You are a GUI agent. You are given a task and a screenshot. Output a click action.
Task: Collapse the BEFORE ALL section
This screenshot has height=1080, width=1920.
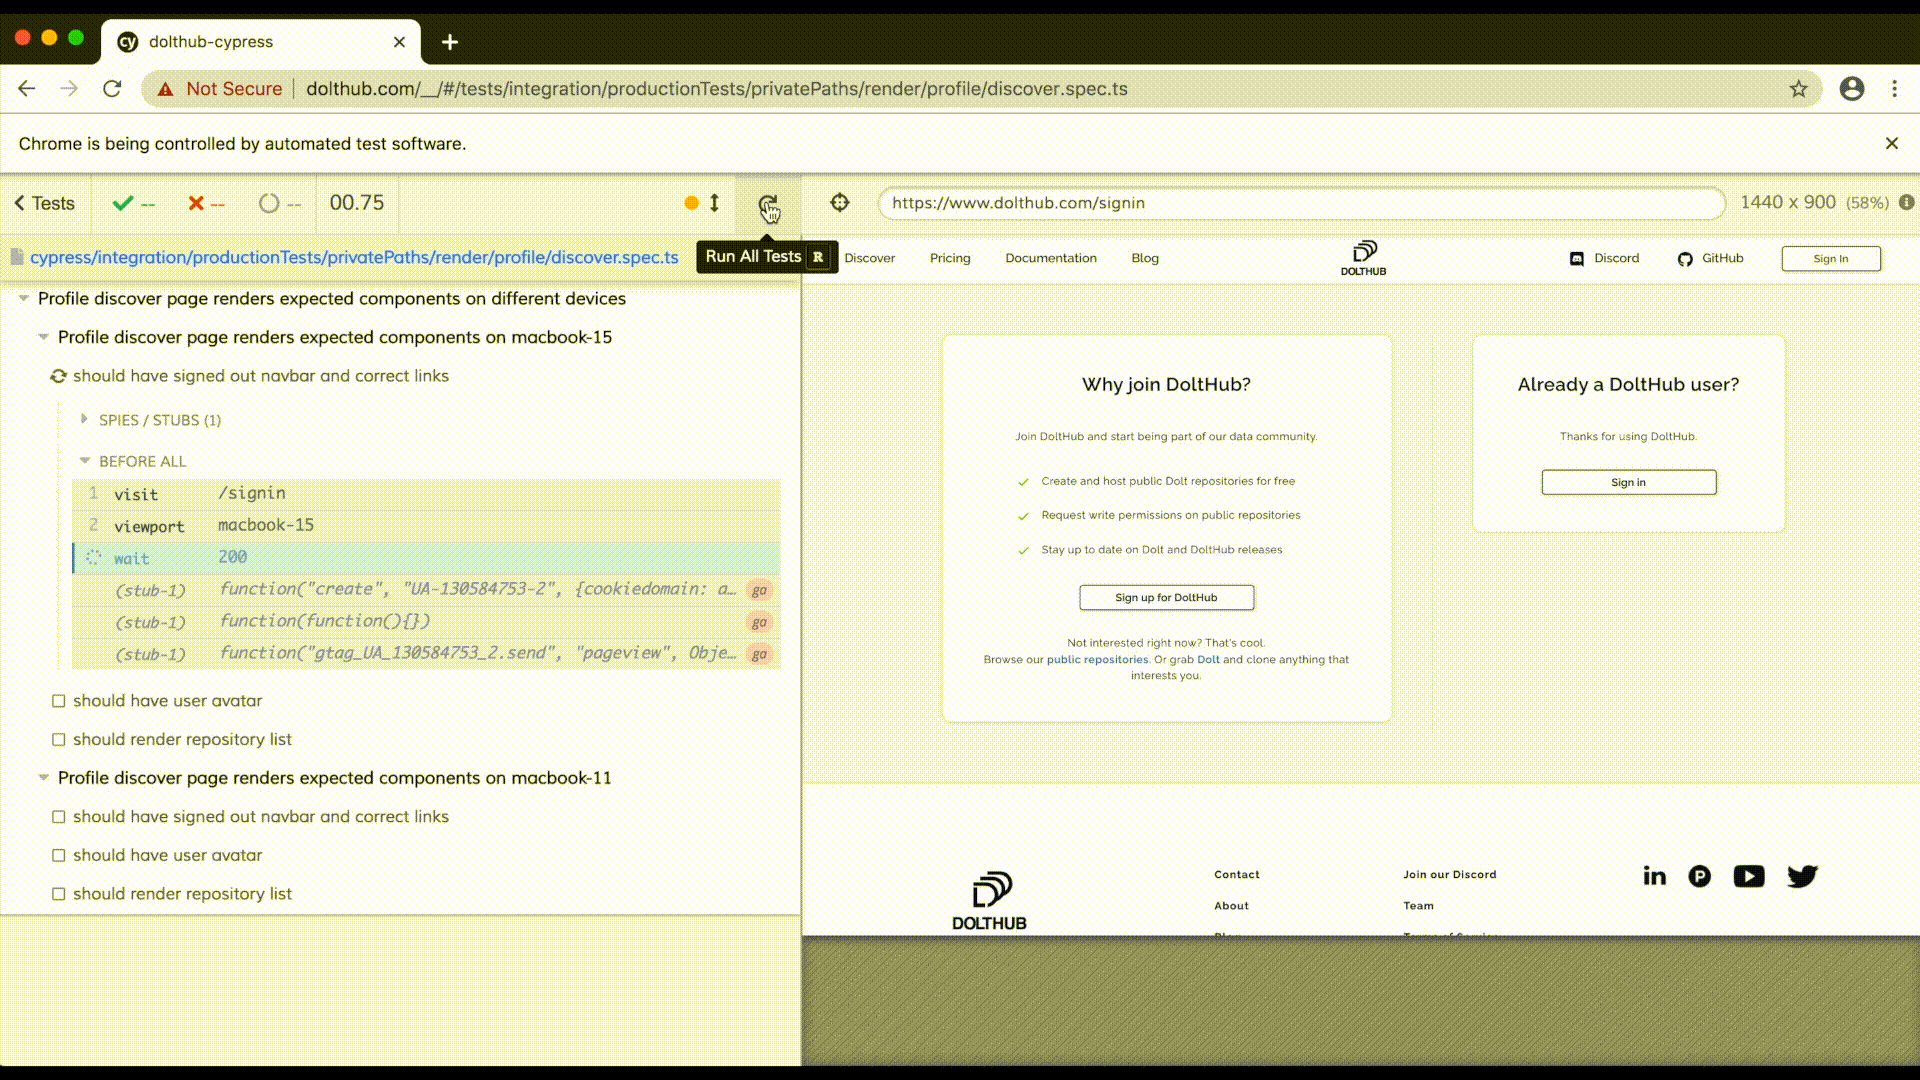coord(84,460)
